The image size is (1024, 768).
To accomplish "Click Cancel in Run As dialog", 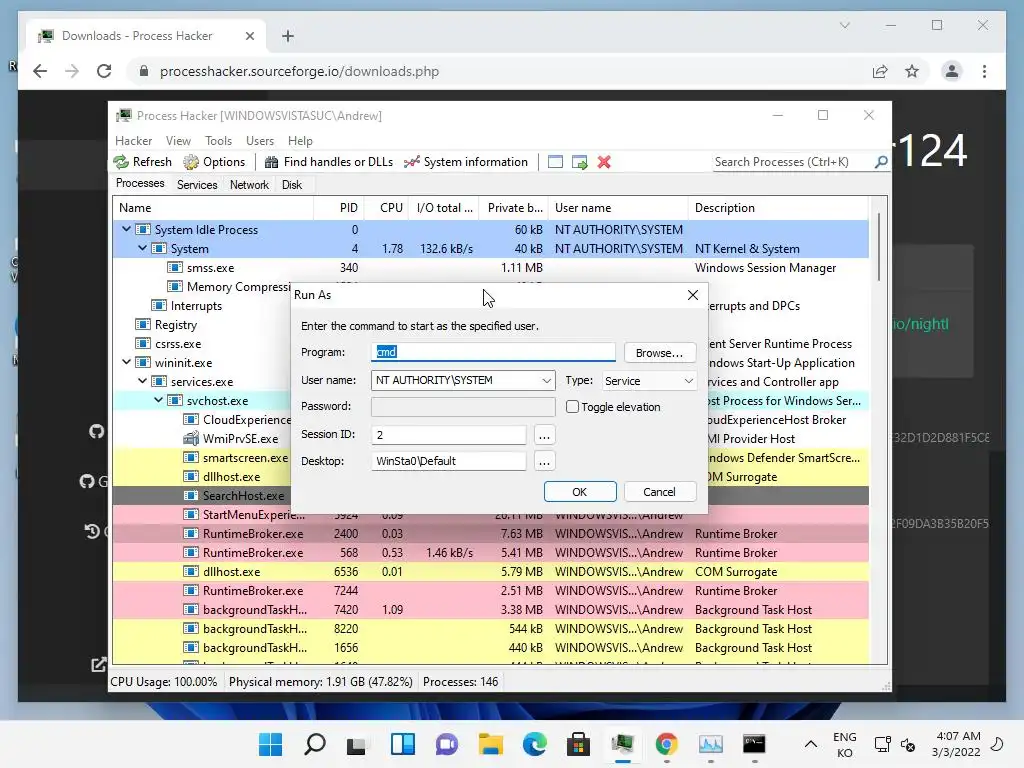I will point(660,492).
